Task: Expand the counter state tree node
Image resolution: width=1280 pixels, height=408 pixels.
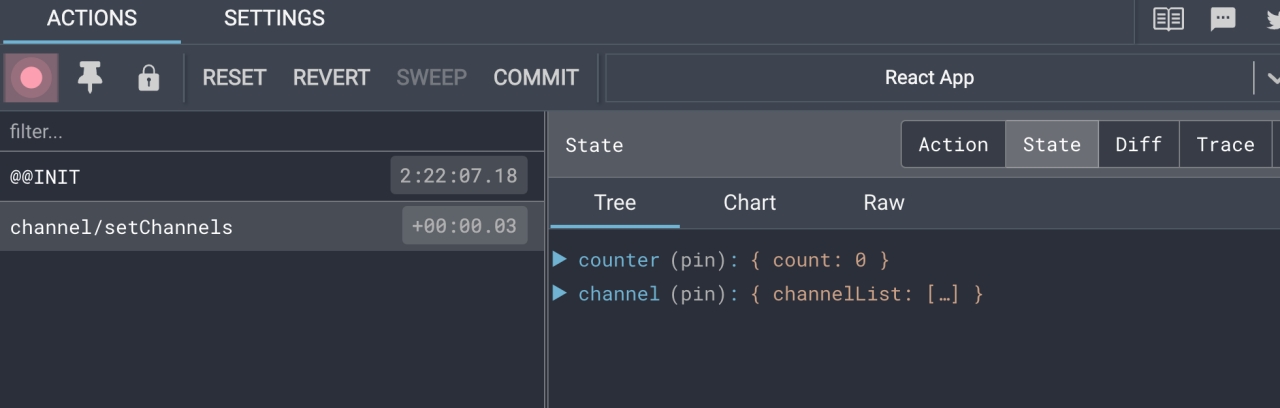Action: pyautogui.click(x=560, y=260)
